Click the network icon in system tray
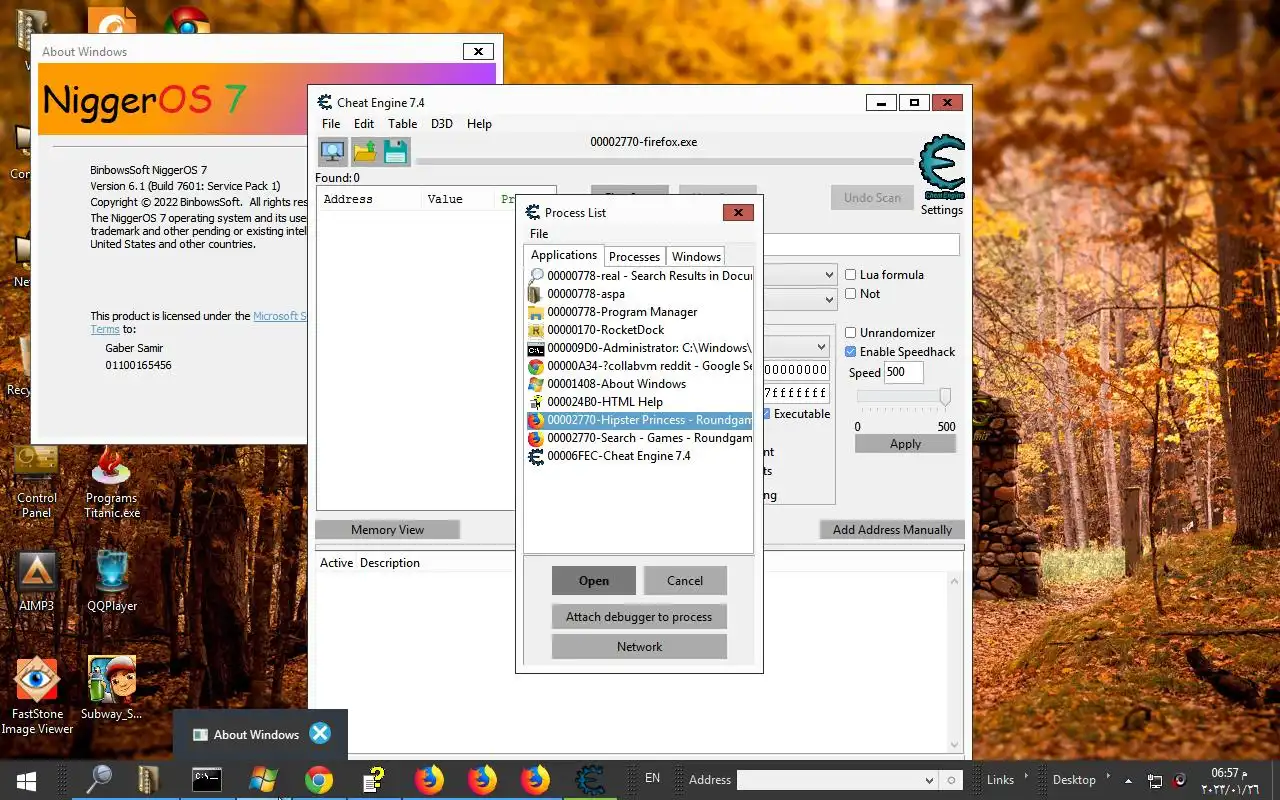This screenshot has width=1280, height=800. [1155, 780]
